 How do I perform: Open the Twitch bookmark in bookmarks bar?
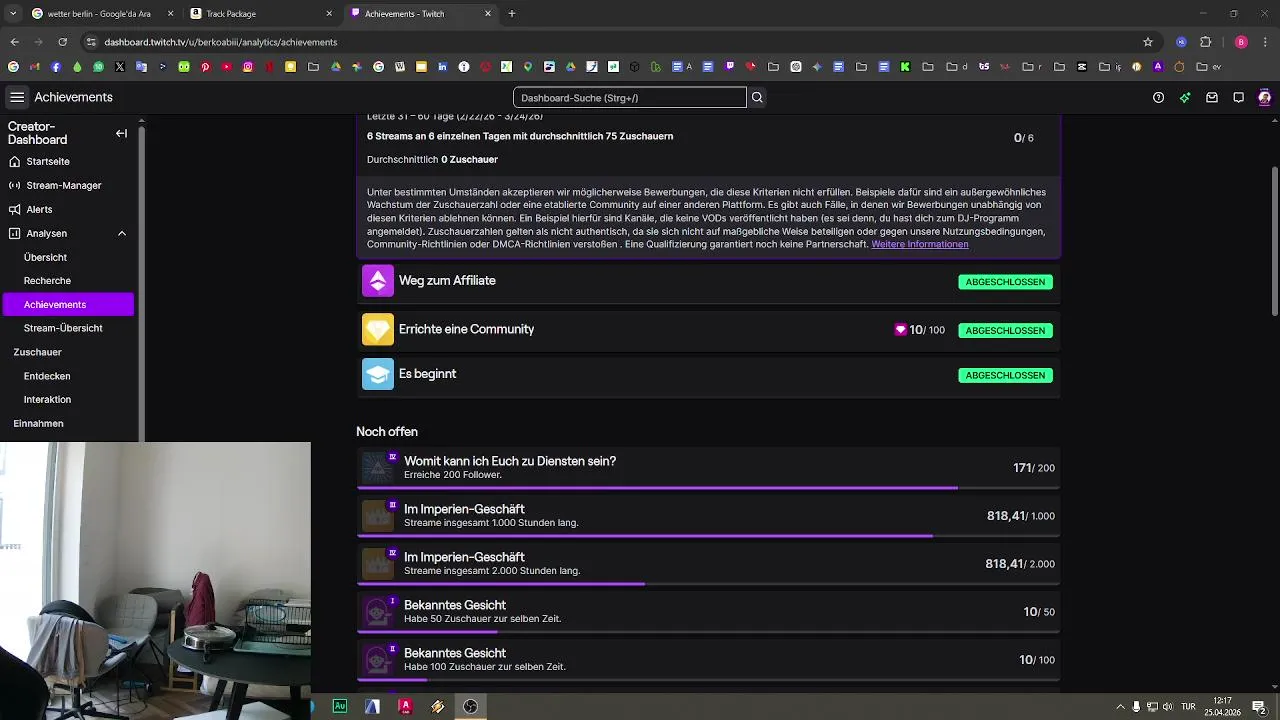730,67
